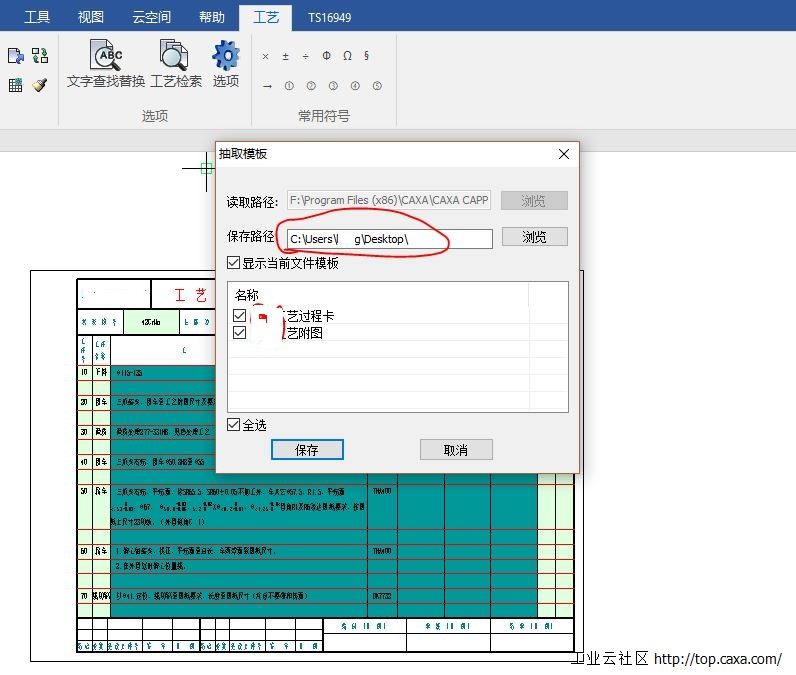Toggle the 全选 select-all checkbox

[x=234, y=425]
